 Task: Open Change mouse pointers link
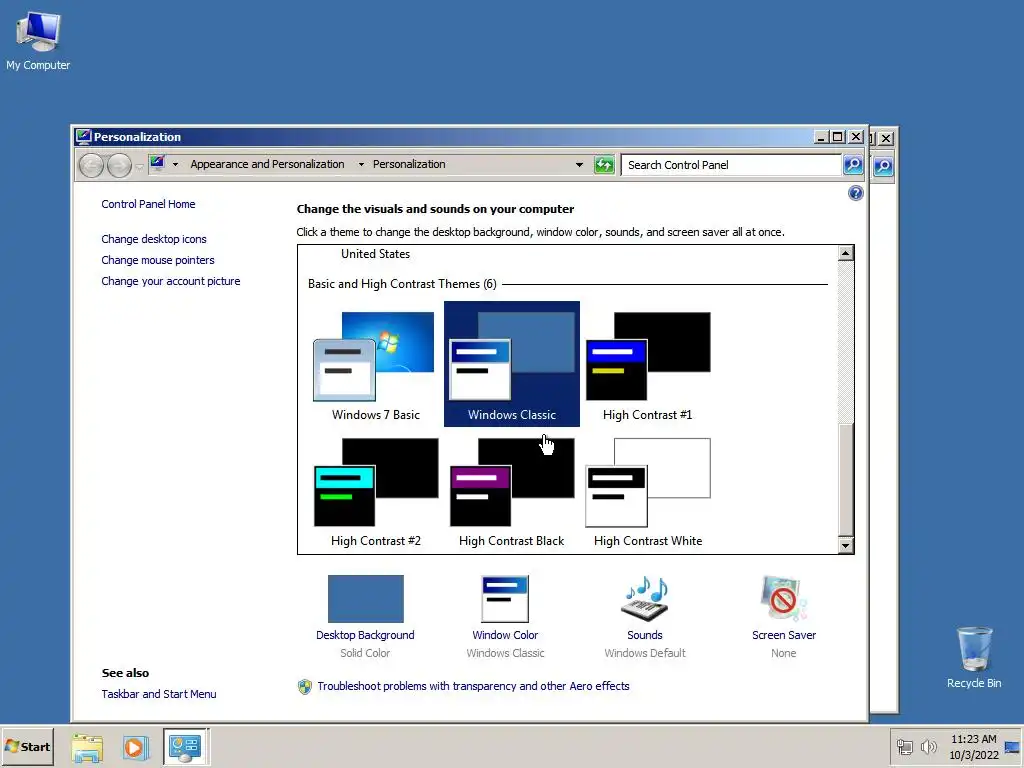tap(157, 260)
